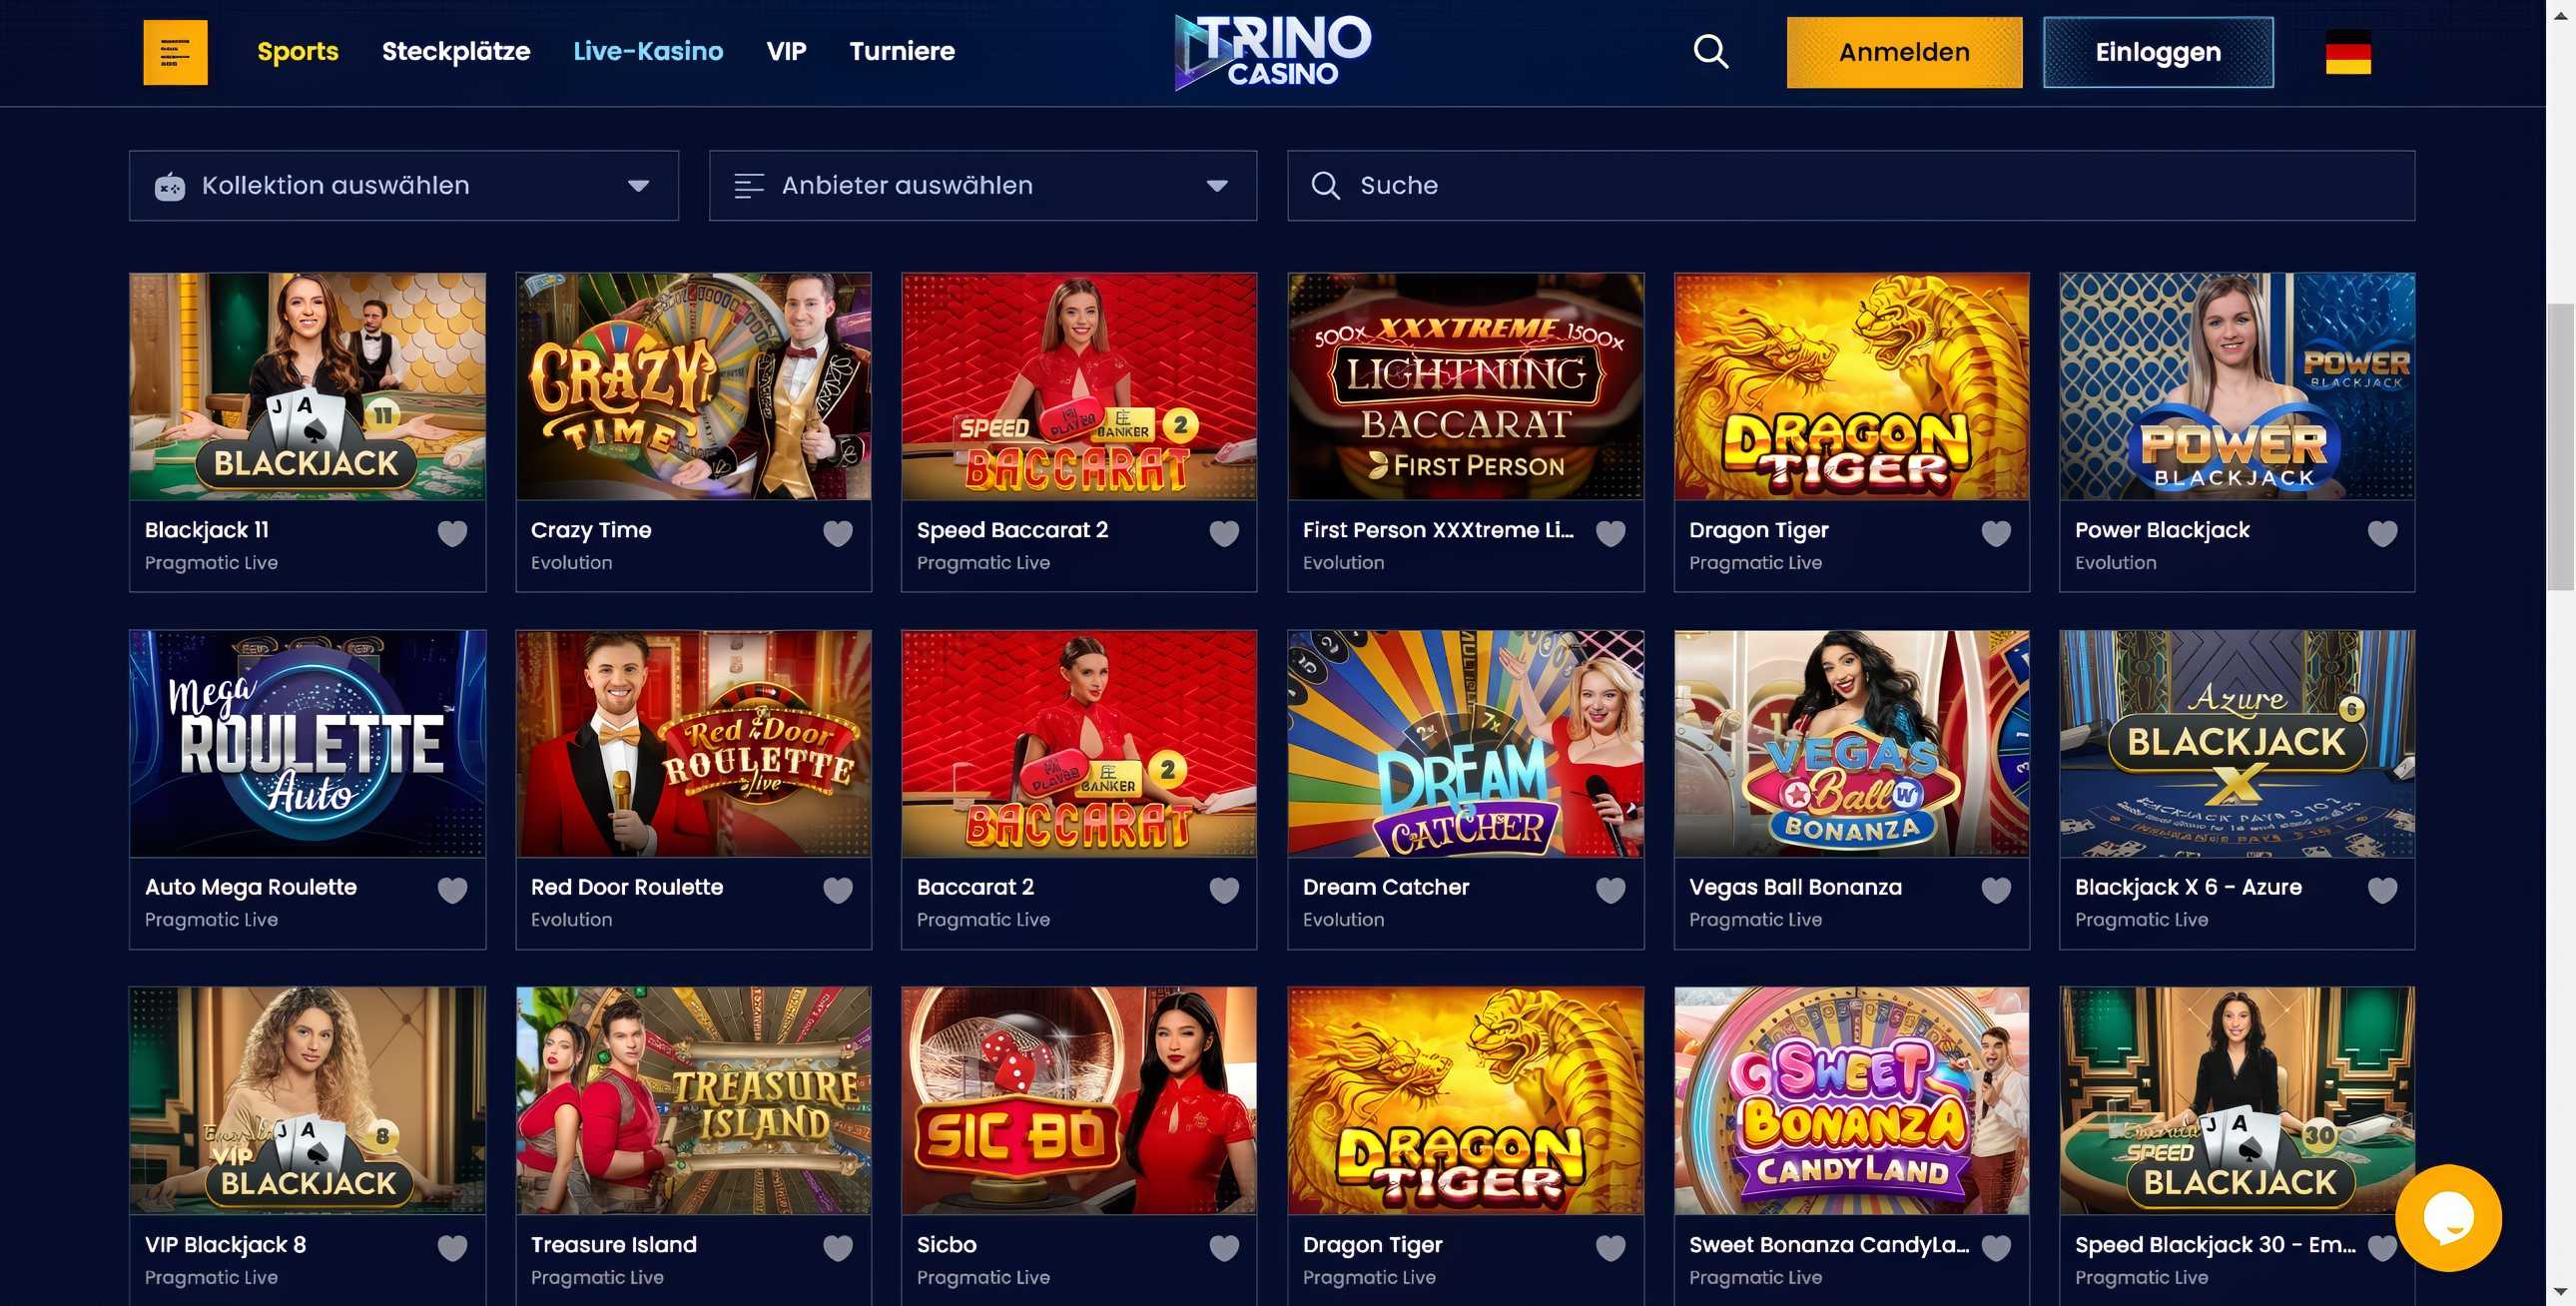The width and height of the screenshot is (2576, 1306).
Task: Click the gamepad icon in Kollektion selector
Action: [x=170, y=186]
